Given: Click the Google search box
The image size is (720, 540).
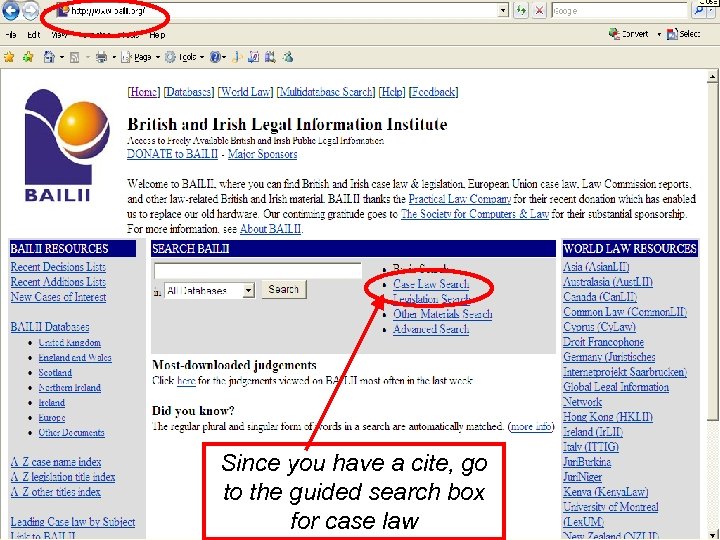Looking at the screenshot, I should [620, 11].
